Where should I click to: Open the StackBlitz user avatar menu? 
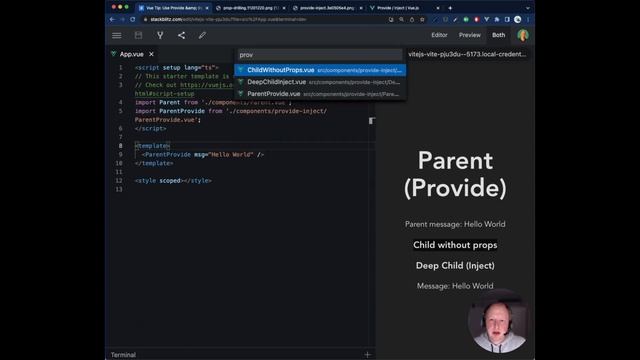(x=523, y=36)
